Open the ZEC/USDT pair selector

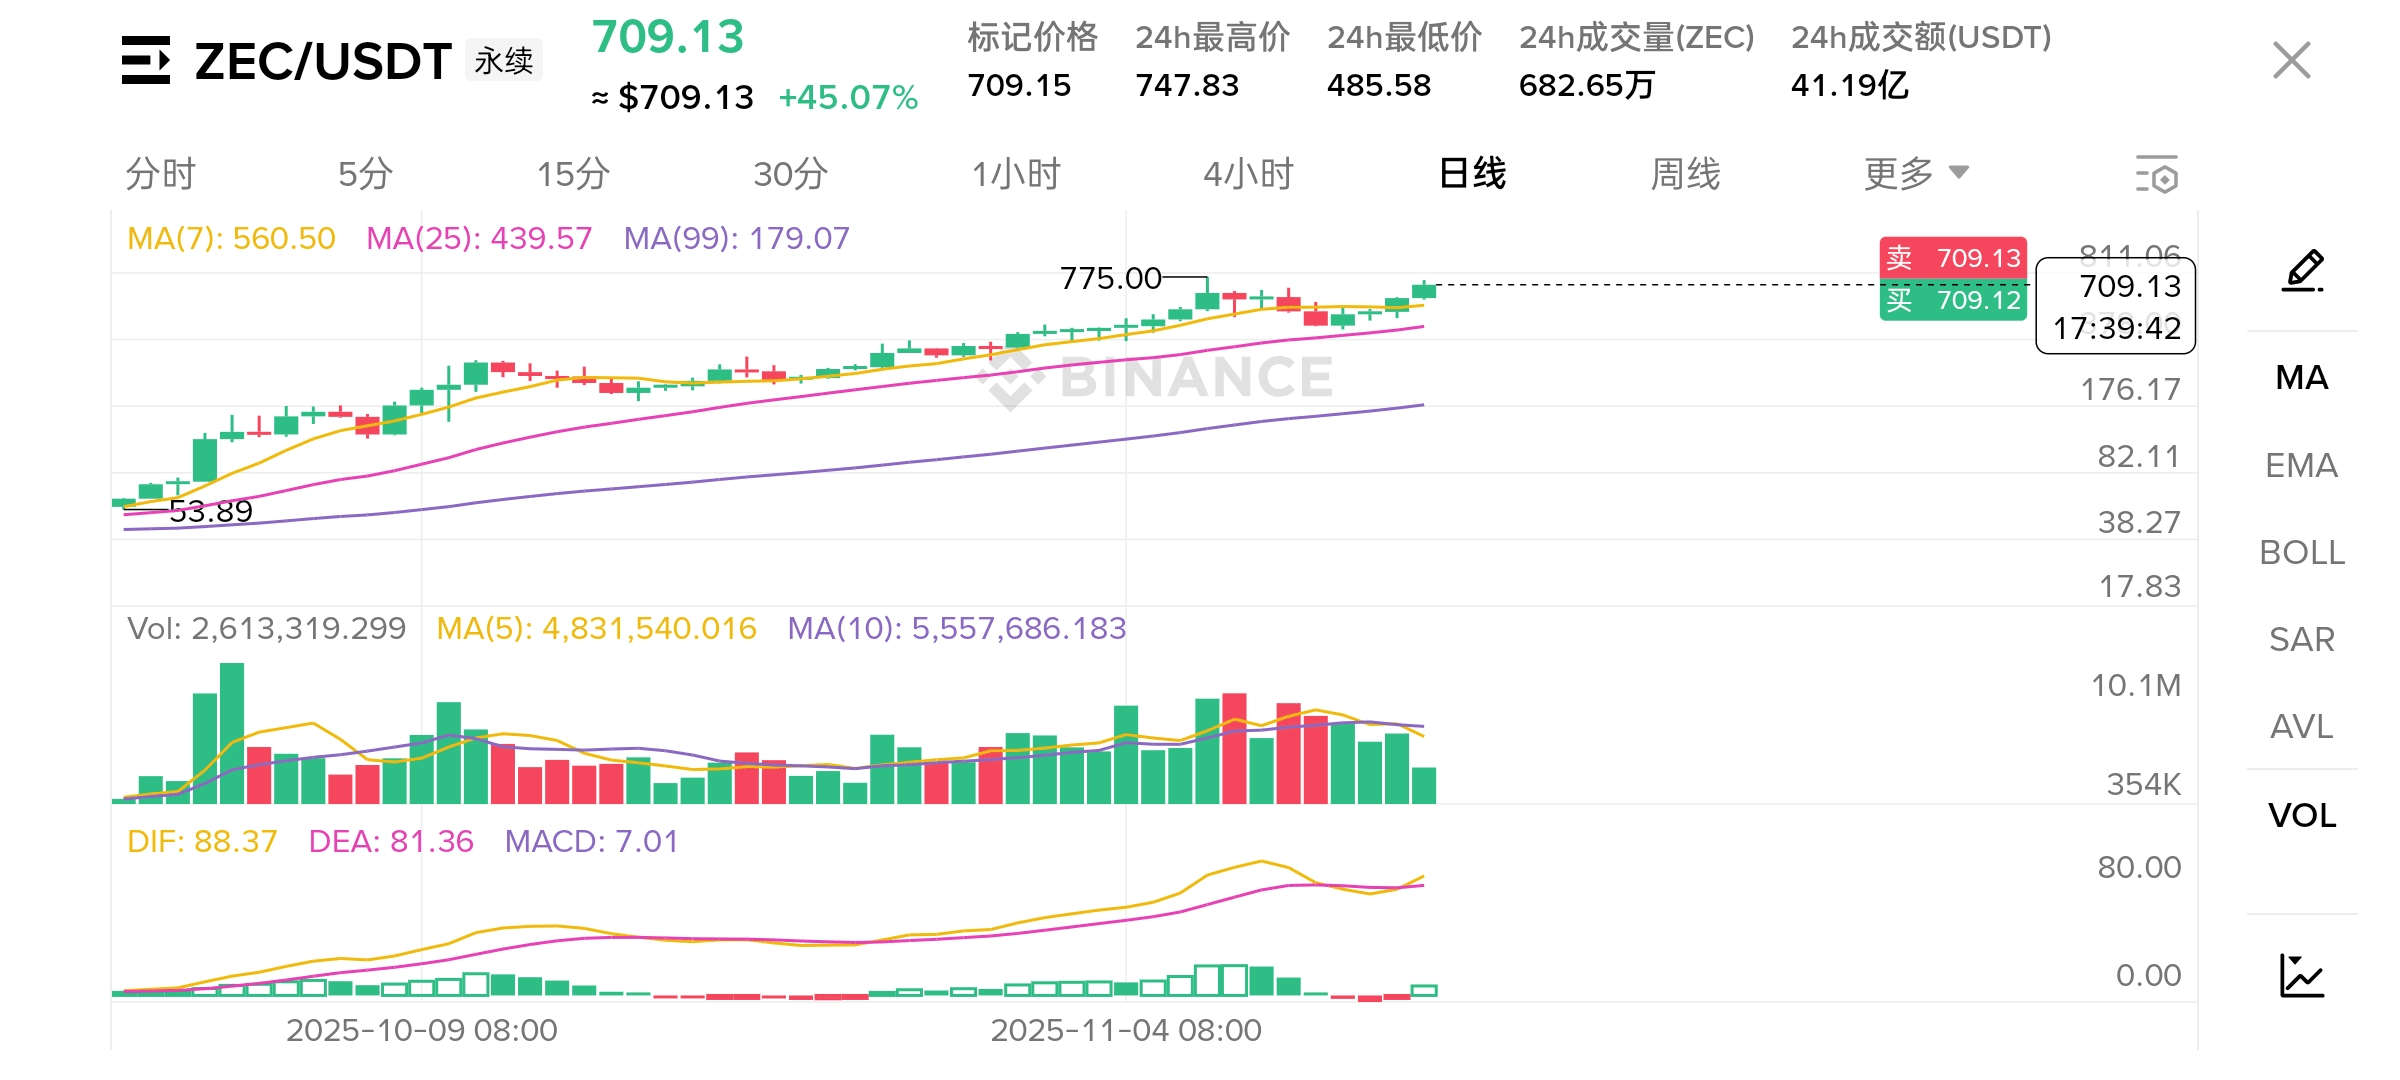(x=322, y=62)
